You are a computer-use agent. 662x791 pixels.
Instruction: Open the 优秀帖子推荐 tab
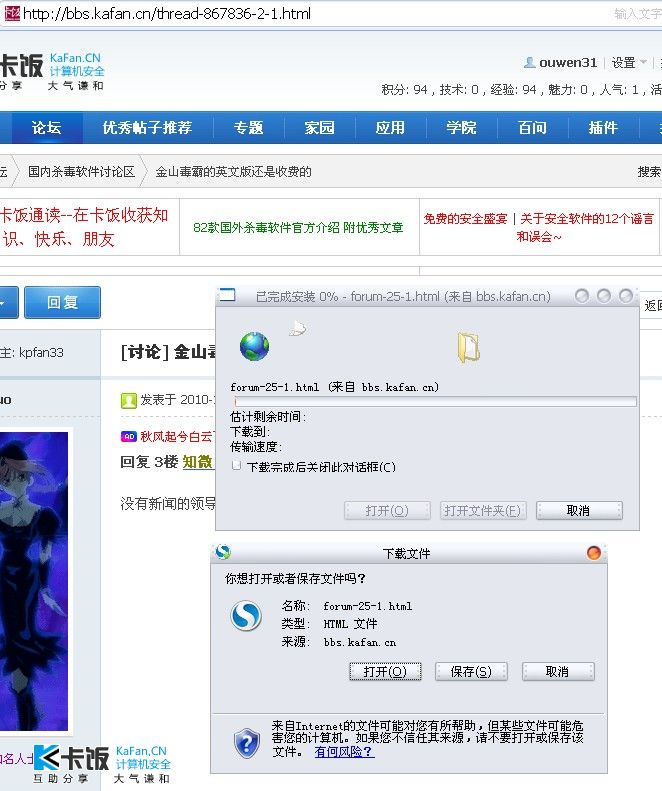tap(147, 128)
